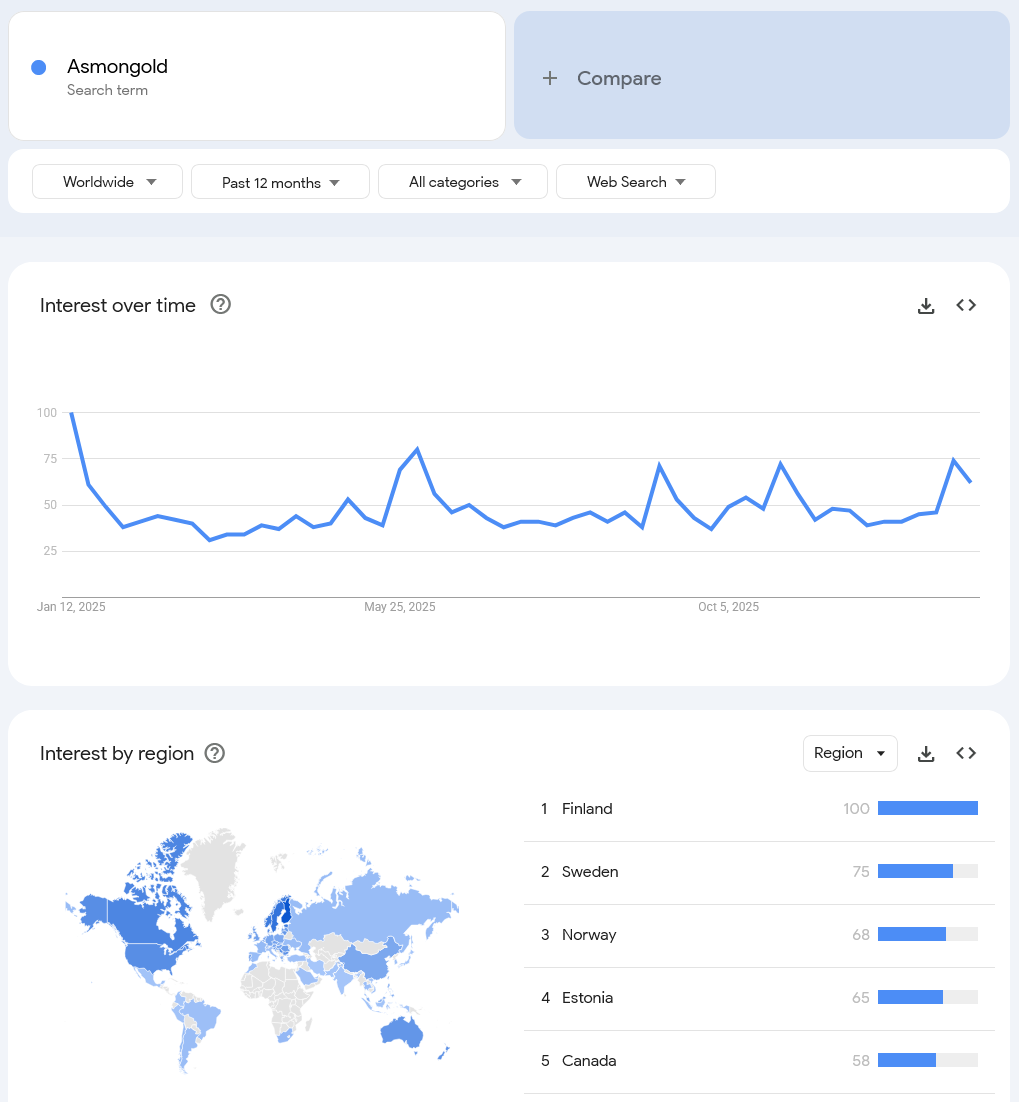Click the Interest over time heading
Viewport: 1019px width, 1102px height.
click(117, 306)
